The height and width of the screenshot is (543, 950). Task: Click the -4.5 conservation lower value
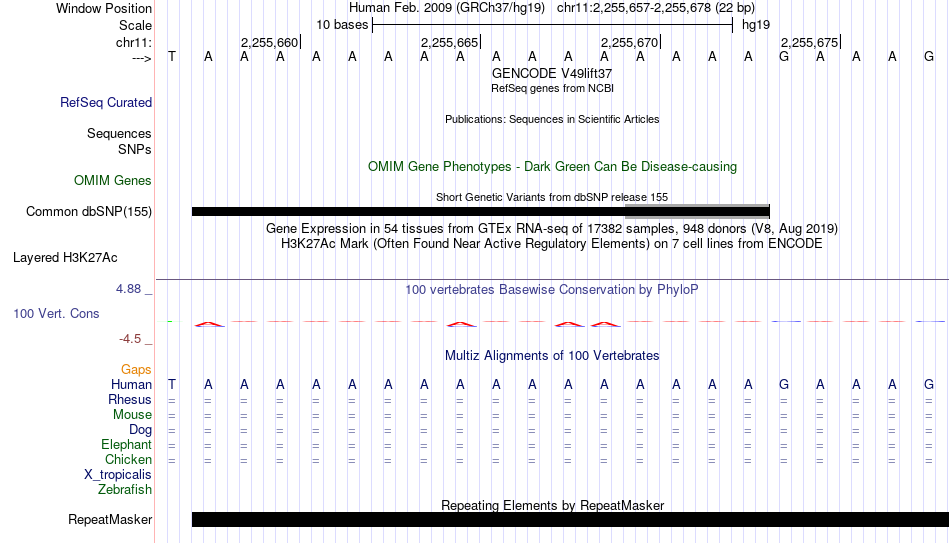click(130, 339)
